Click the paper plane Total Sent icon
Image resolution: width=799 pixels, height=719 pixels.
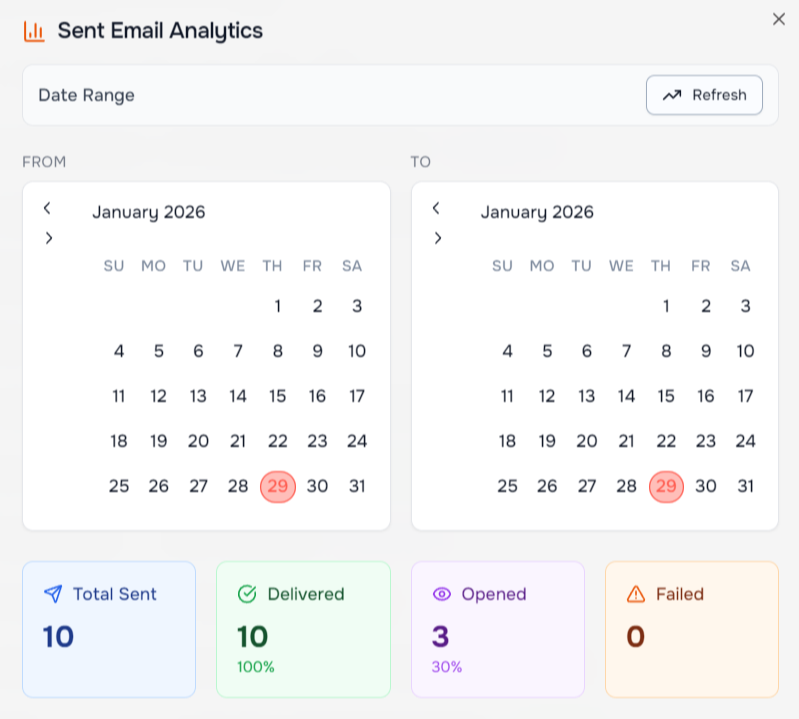pos(53,594)
